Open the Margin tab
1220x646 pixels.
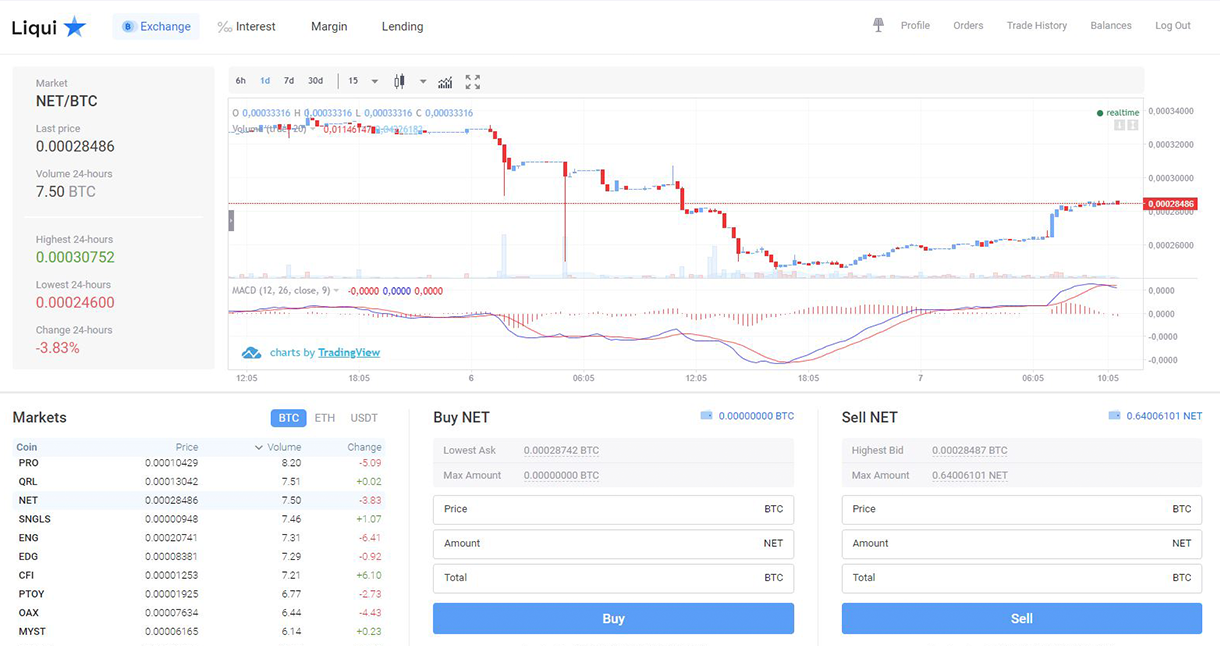pos(329,27)
